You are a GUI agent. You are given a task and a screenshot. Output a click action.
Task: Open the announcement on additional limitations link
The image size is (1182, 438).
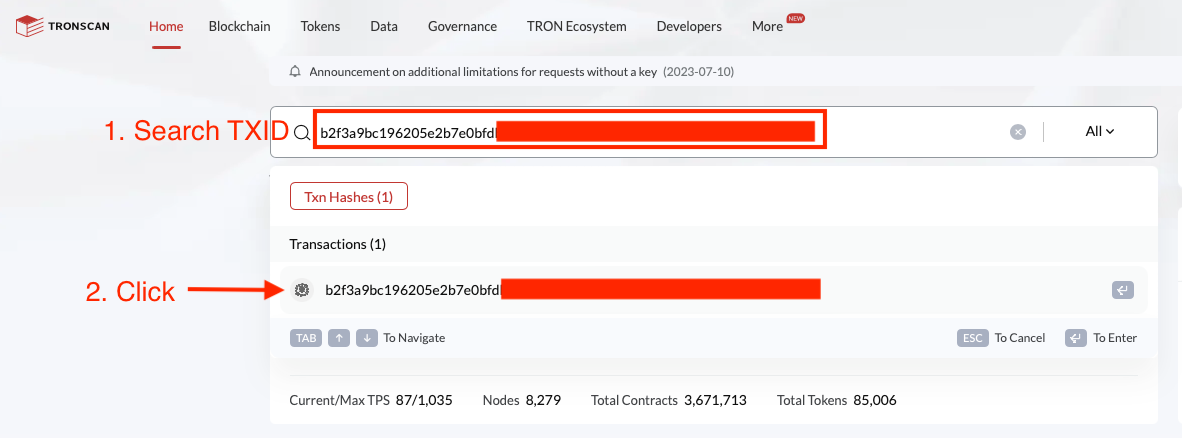[483, 72]
